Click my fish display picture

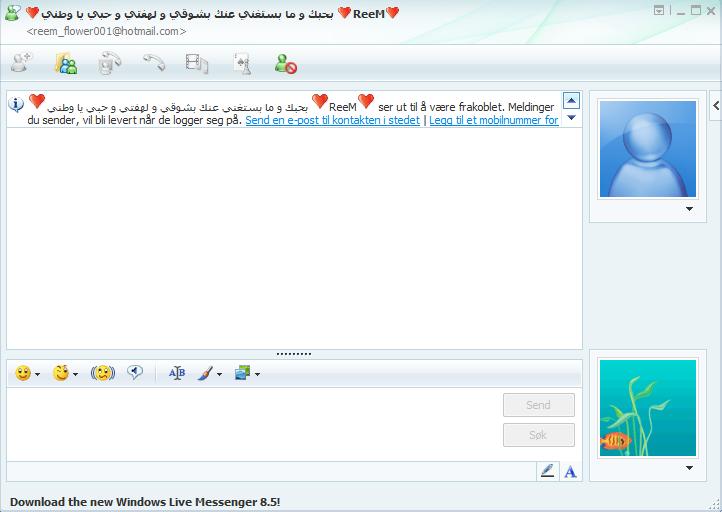[x=648, y=408]
